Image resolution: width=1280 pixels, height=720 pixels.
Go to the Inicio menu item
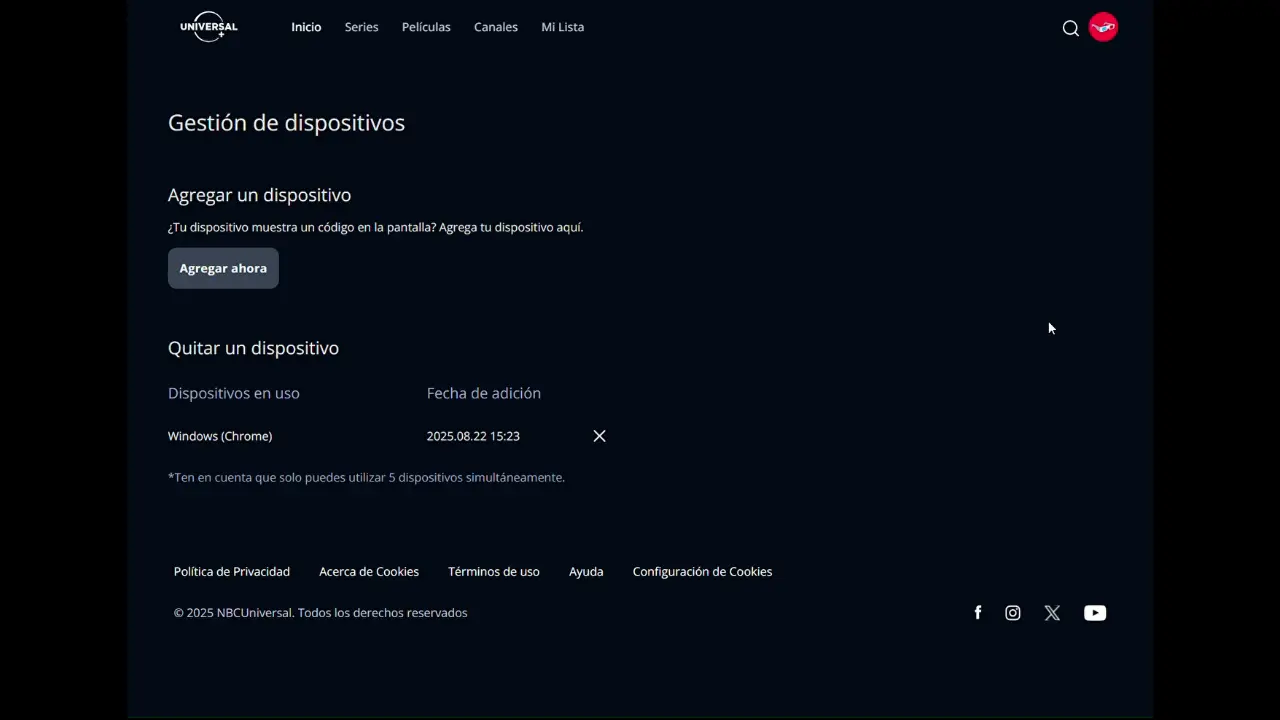(306, 27)
